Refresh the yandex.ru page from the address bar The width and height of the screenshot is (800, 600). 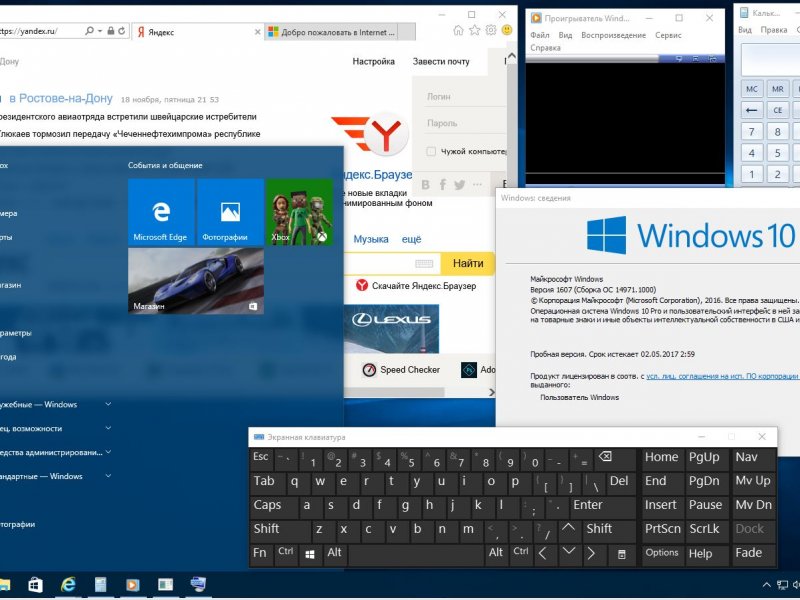[121, 31]
